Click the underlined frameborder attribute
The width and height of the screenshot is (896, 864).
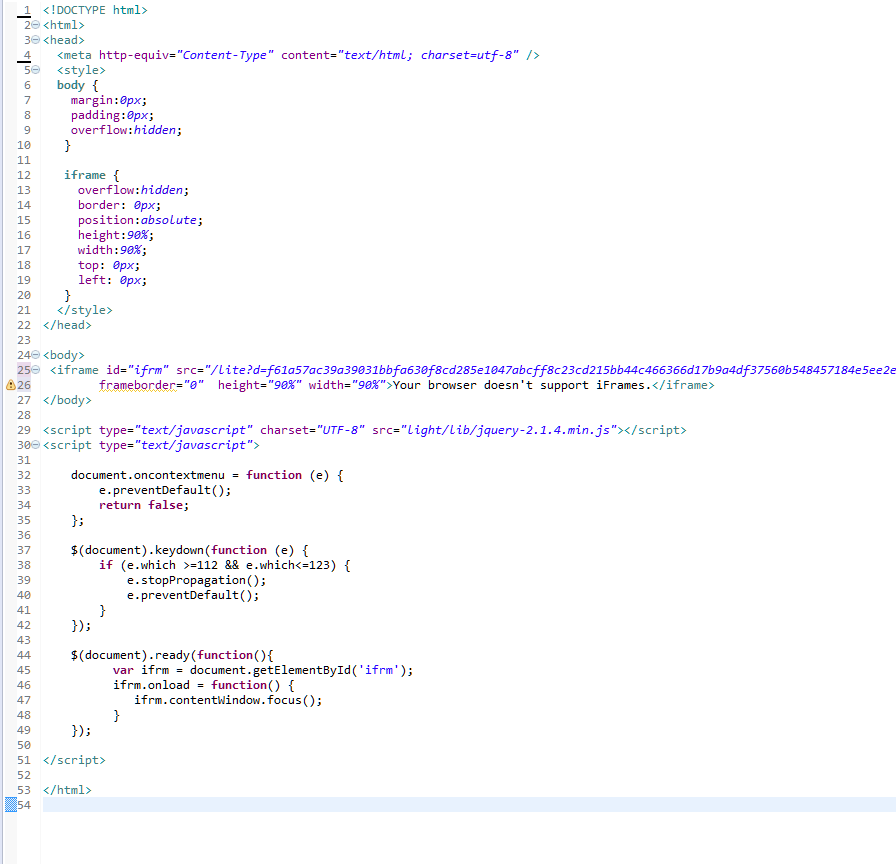[x=137, y=385]
